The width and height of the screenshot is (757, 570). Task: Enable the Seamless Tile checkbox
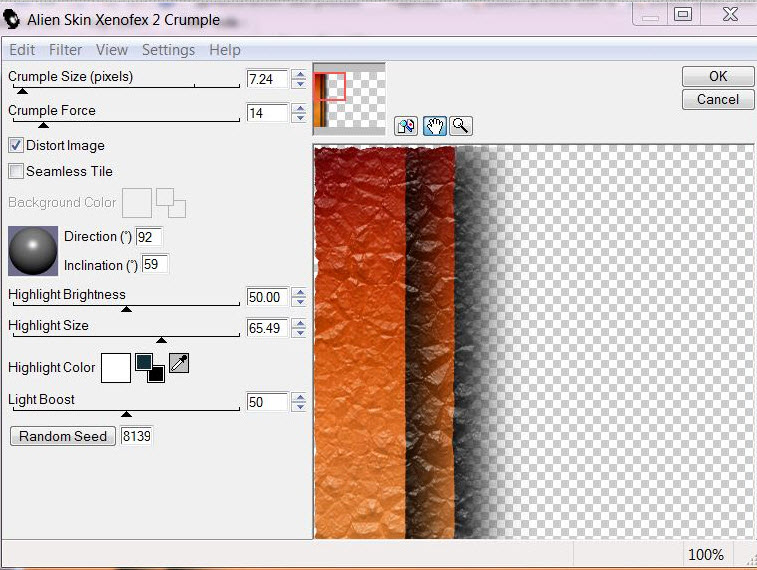(x=15, y=171)
